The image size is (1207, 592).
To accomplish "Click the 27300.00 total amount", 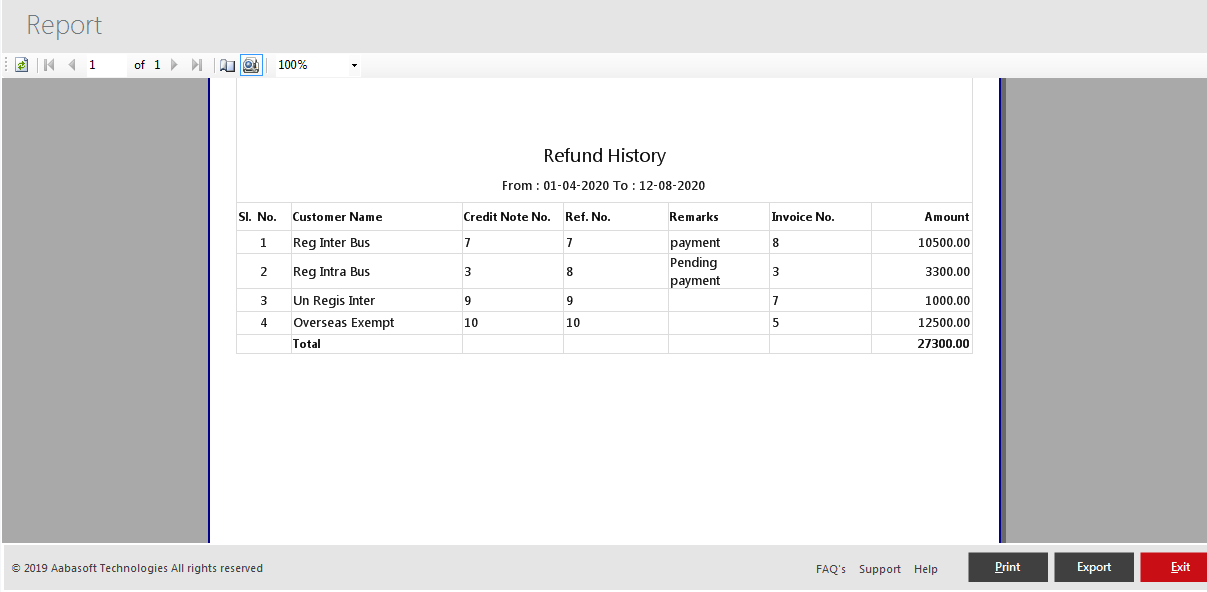I will point(944,344).
